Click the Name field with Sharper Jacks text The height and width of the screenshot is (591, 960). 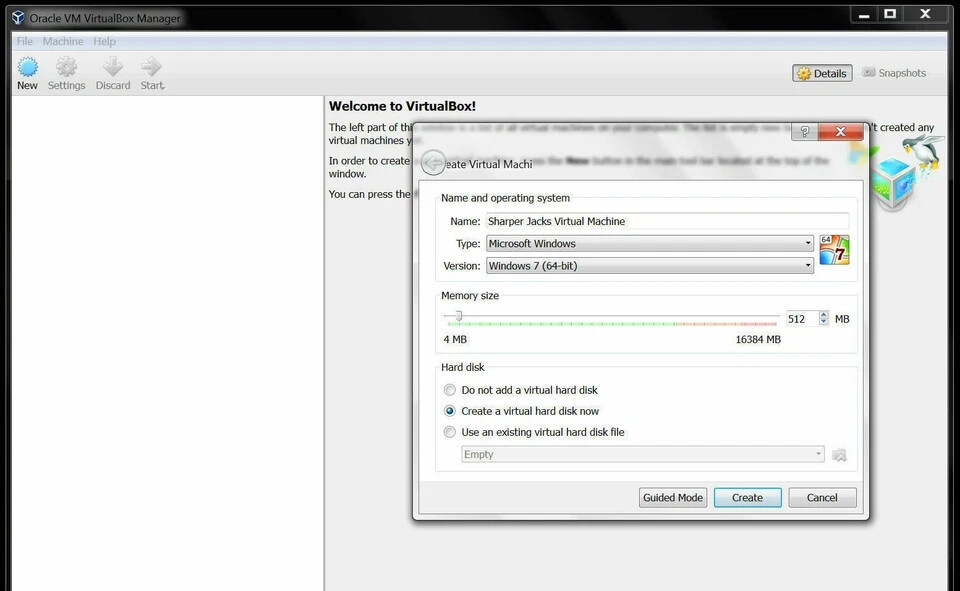pyautogui.click(x=667, y=221)
